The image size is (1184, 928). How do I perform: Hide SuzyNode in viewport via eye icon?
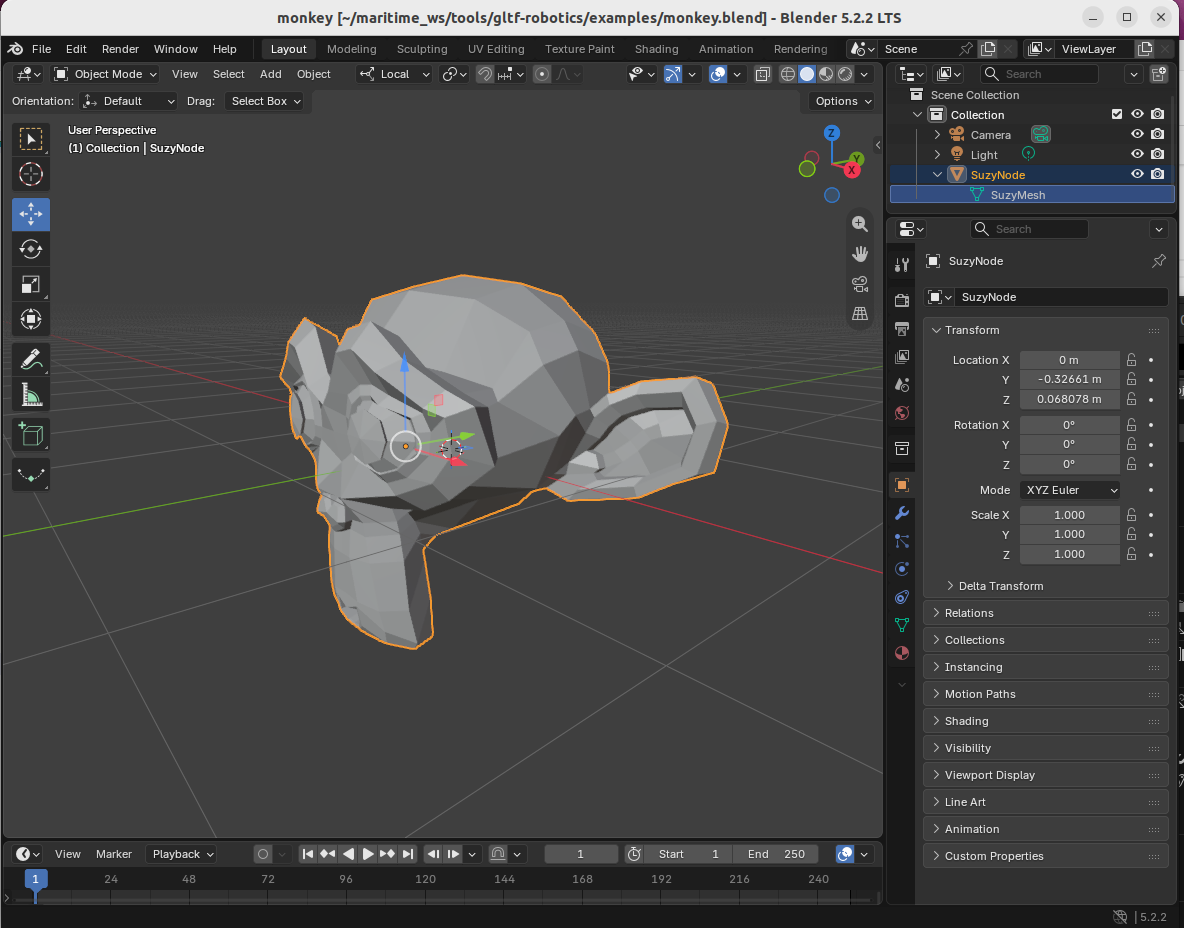[x=1137, y=174]
